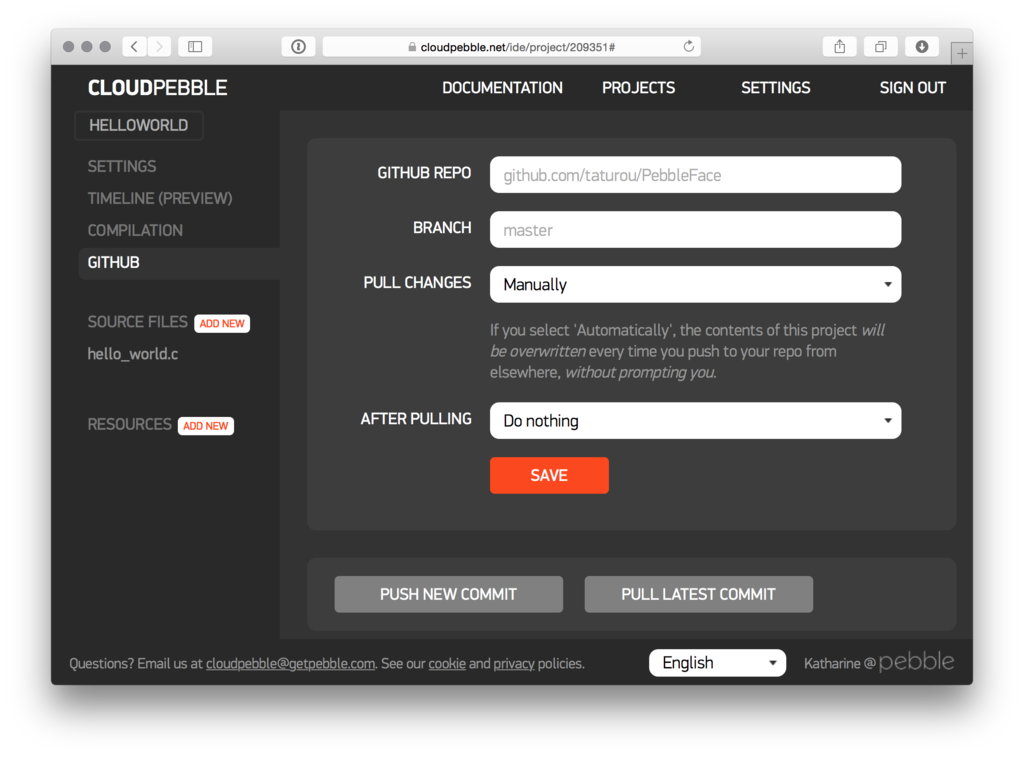Click Push New Commit button
Screen dimensions: 1024x758
[x=449, y=594]
